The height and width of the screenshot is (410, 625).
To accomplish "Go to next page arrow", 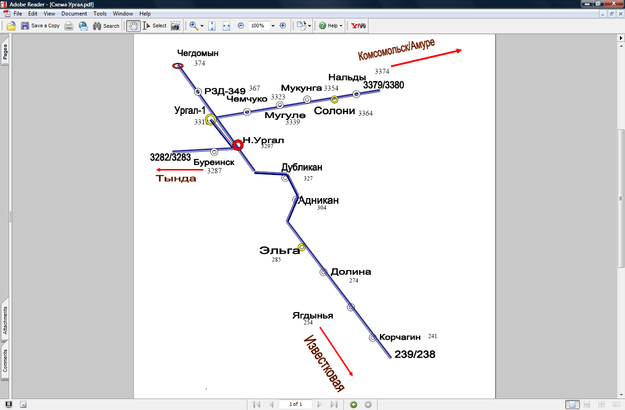I will [319, 404].
